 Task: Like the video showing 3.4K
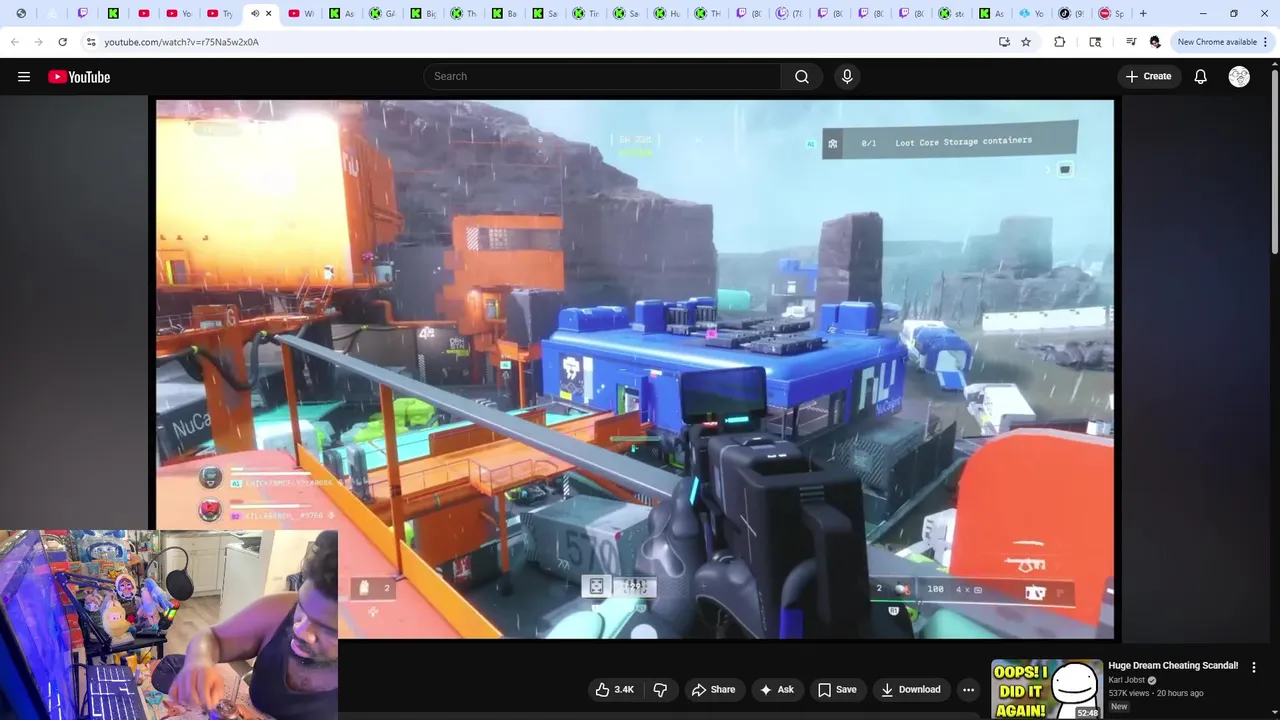point(614,689)
